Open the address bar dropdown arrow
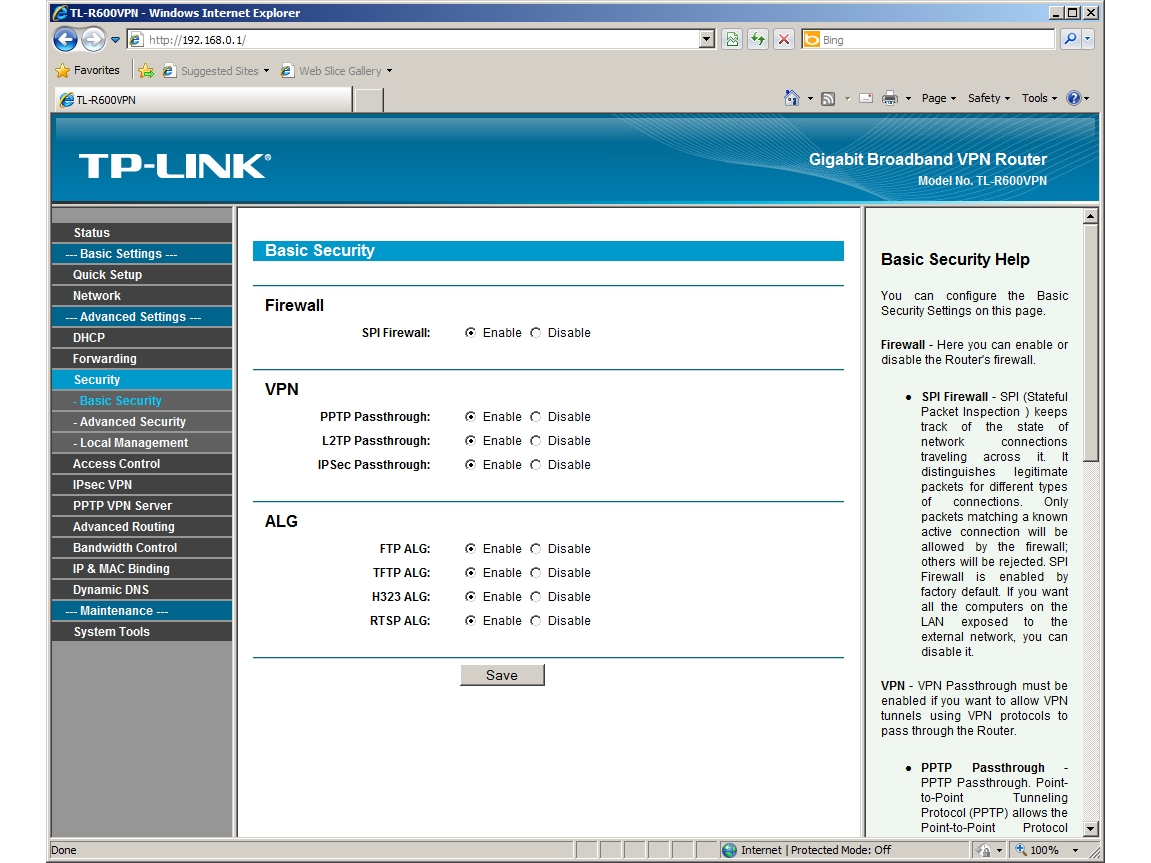Viewport: 1151px width, 863px height. click(706, 40)
